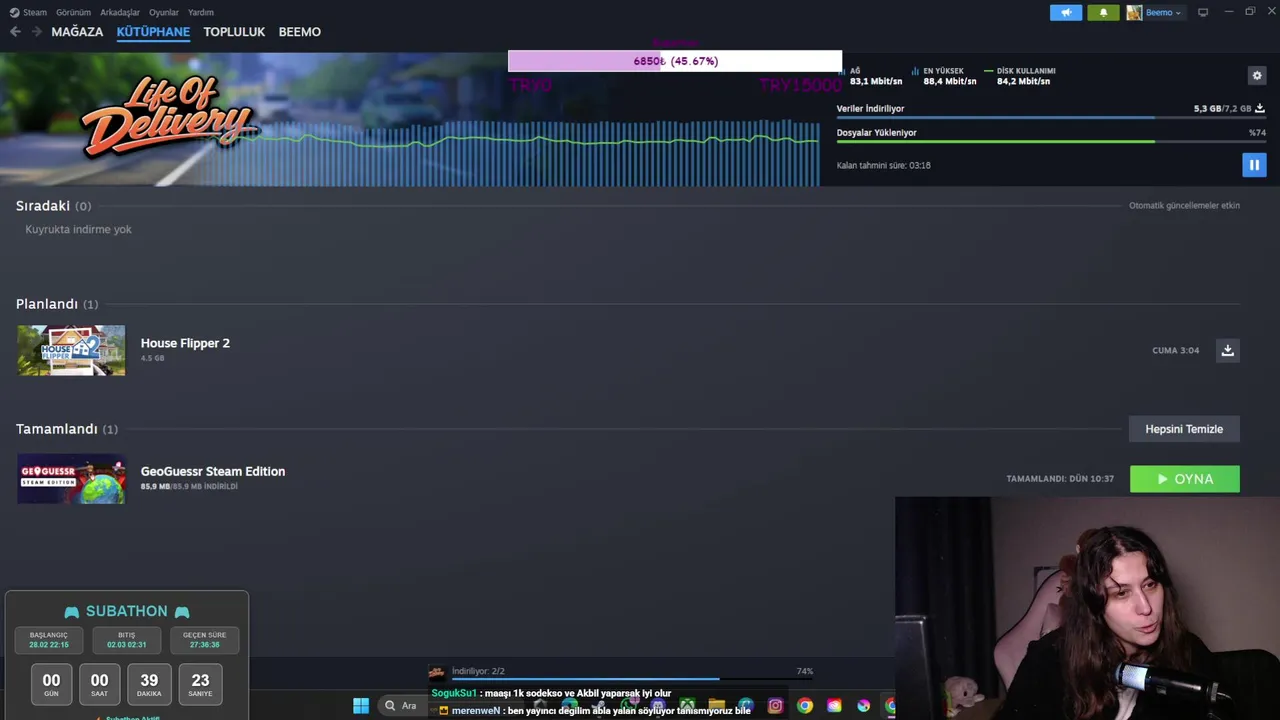
Task: Pause the Life Of Delivery download
Action: point(1254,165)
